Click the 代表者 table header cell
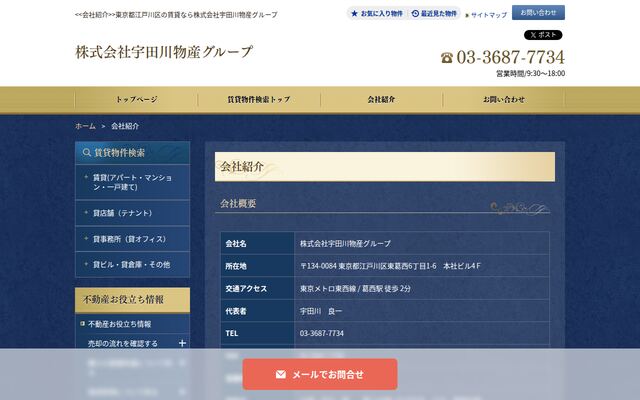 click(258, 311)
